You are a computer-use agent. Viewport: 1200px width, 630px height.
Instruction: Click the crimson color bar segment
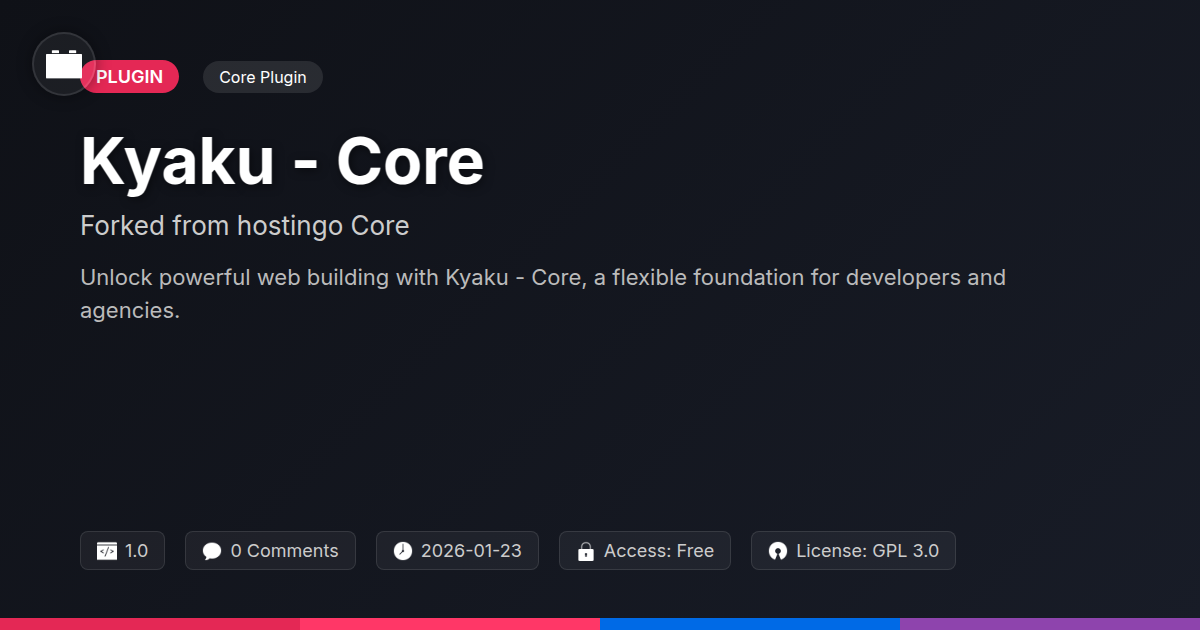click(150, 623)
